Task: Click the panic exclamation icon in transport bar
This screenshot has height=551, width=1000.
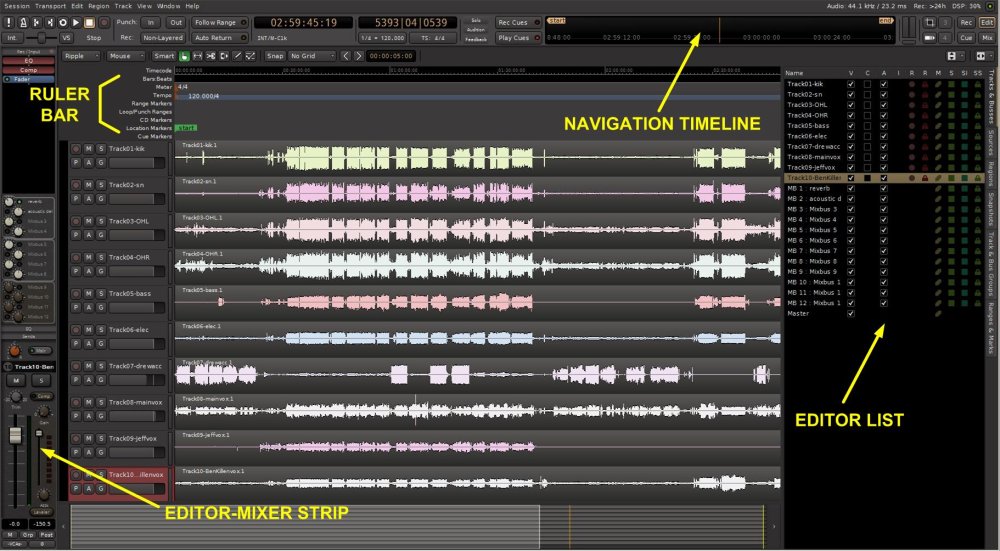Action: click(x=9, y=22)
